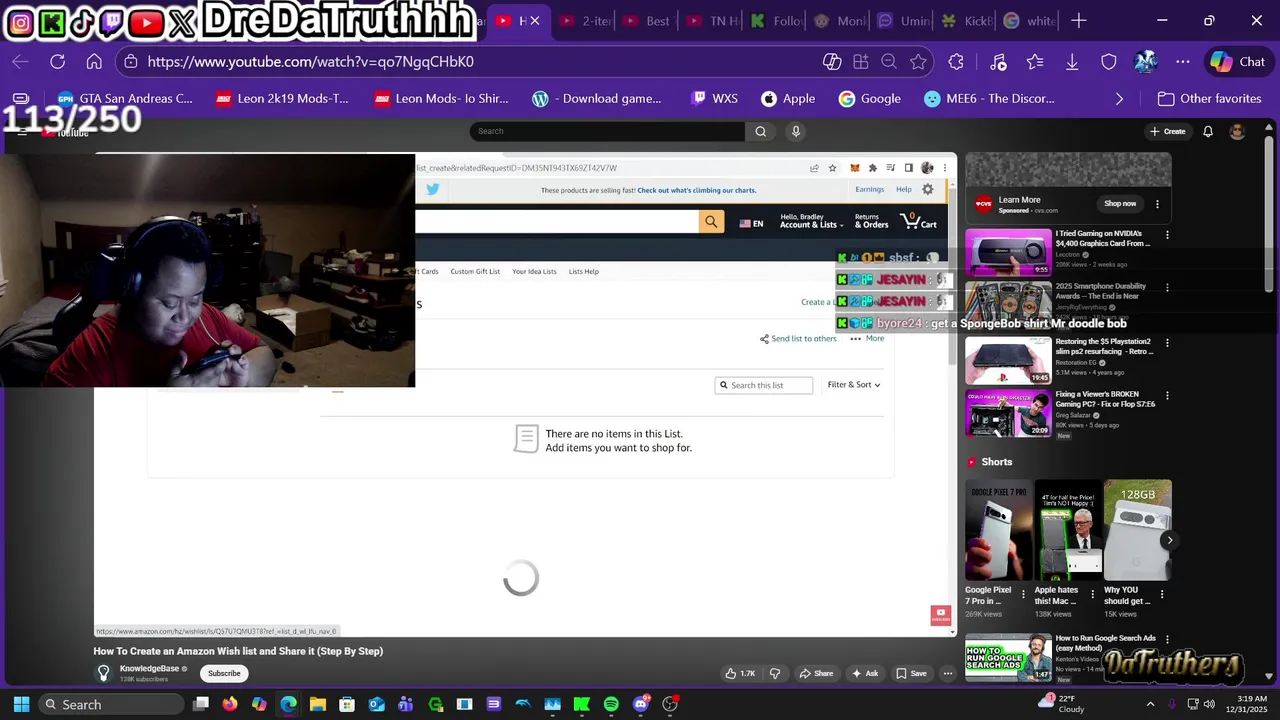Open the WXS Twitch bookmark
Screen dimensions: 1280x720
714,98
